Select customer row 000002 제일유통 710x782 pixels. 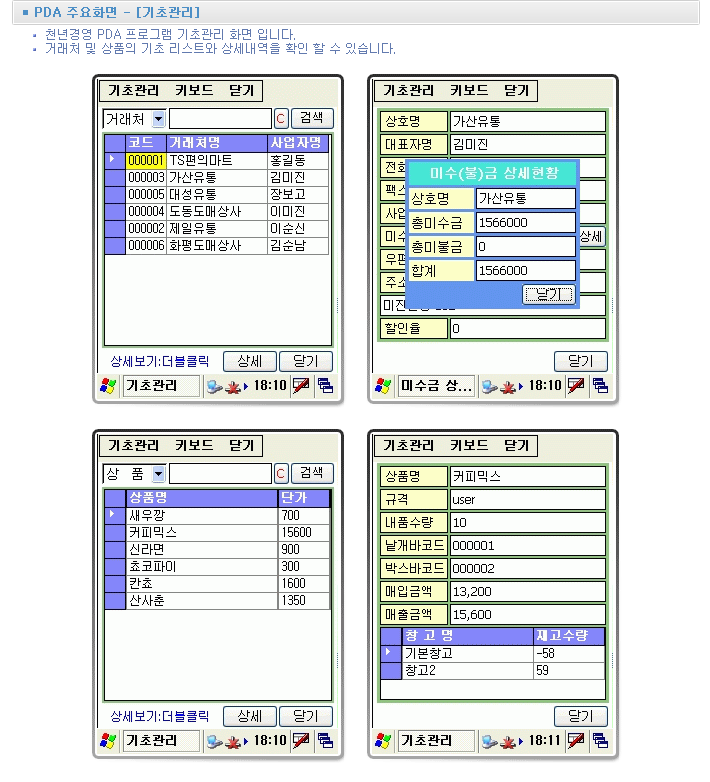point(217,228)
